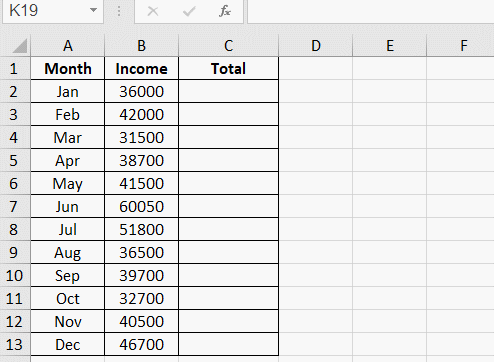Select column E header
Viewport: 494px width, 362px height.
coord(390,46)
